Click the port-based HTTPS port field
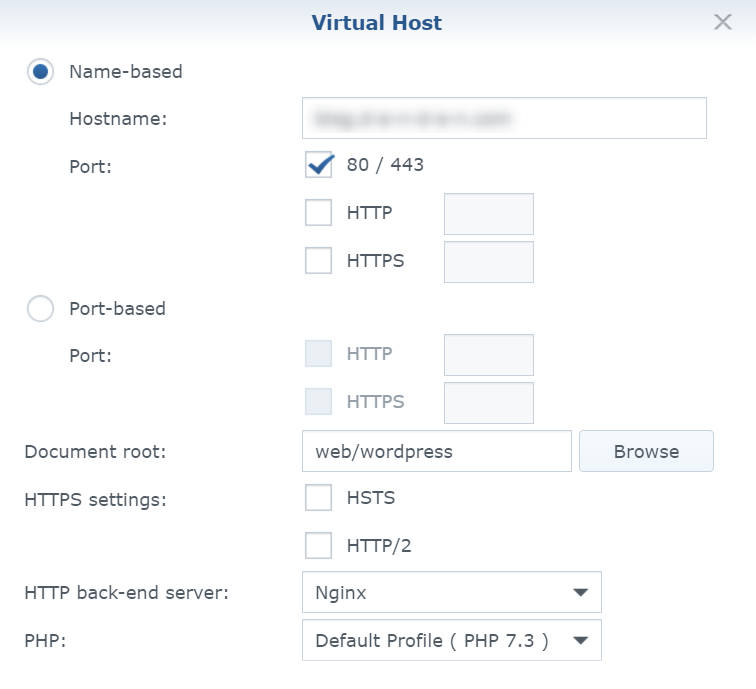Viewport: 756px width, 689px height. [x=488, y=403]
